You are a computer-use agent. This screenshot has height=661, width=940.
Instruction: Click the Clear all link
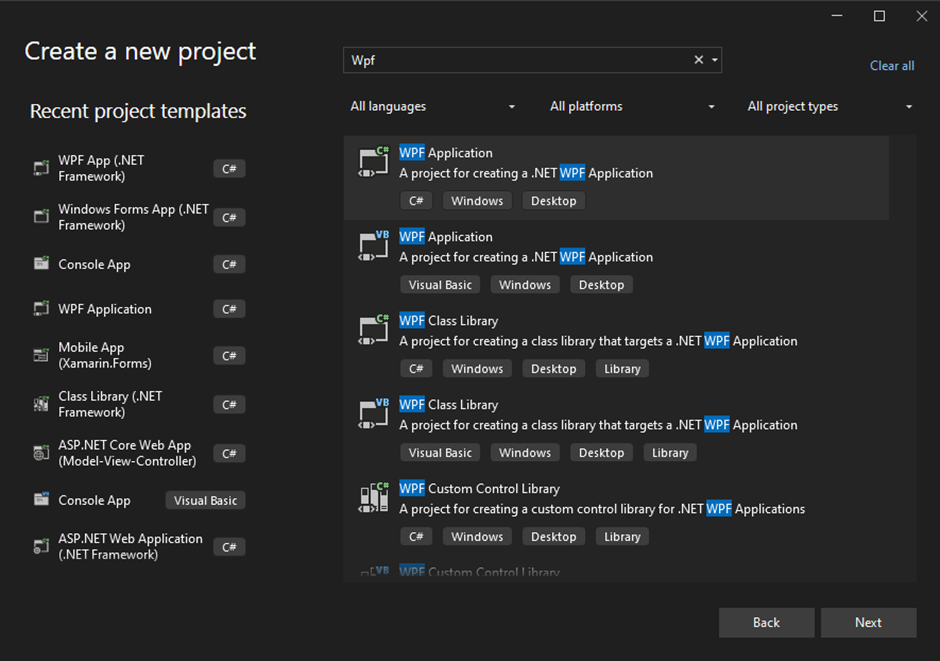[x=892, y=66]
